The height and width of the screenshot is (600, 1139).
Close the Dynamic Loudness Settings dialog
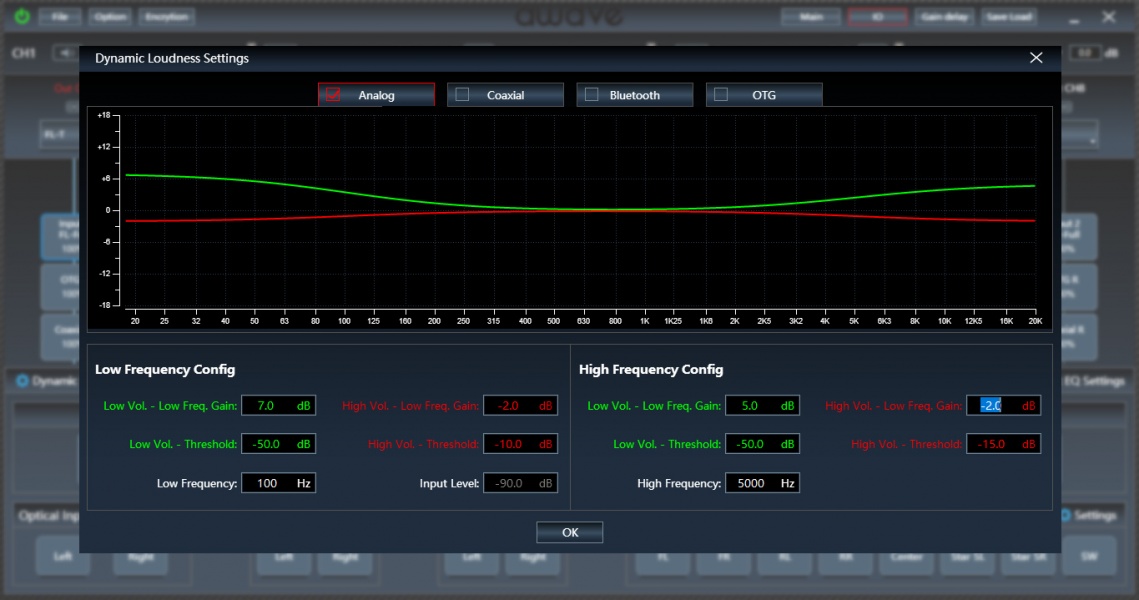tap(1036, 58)
